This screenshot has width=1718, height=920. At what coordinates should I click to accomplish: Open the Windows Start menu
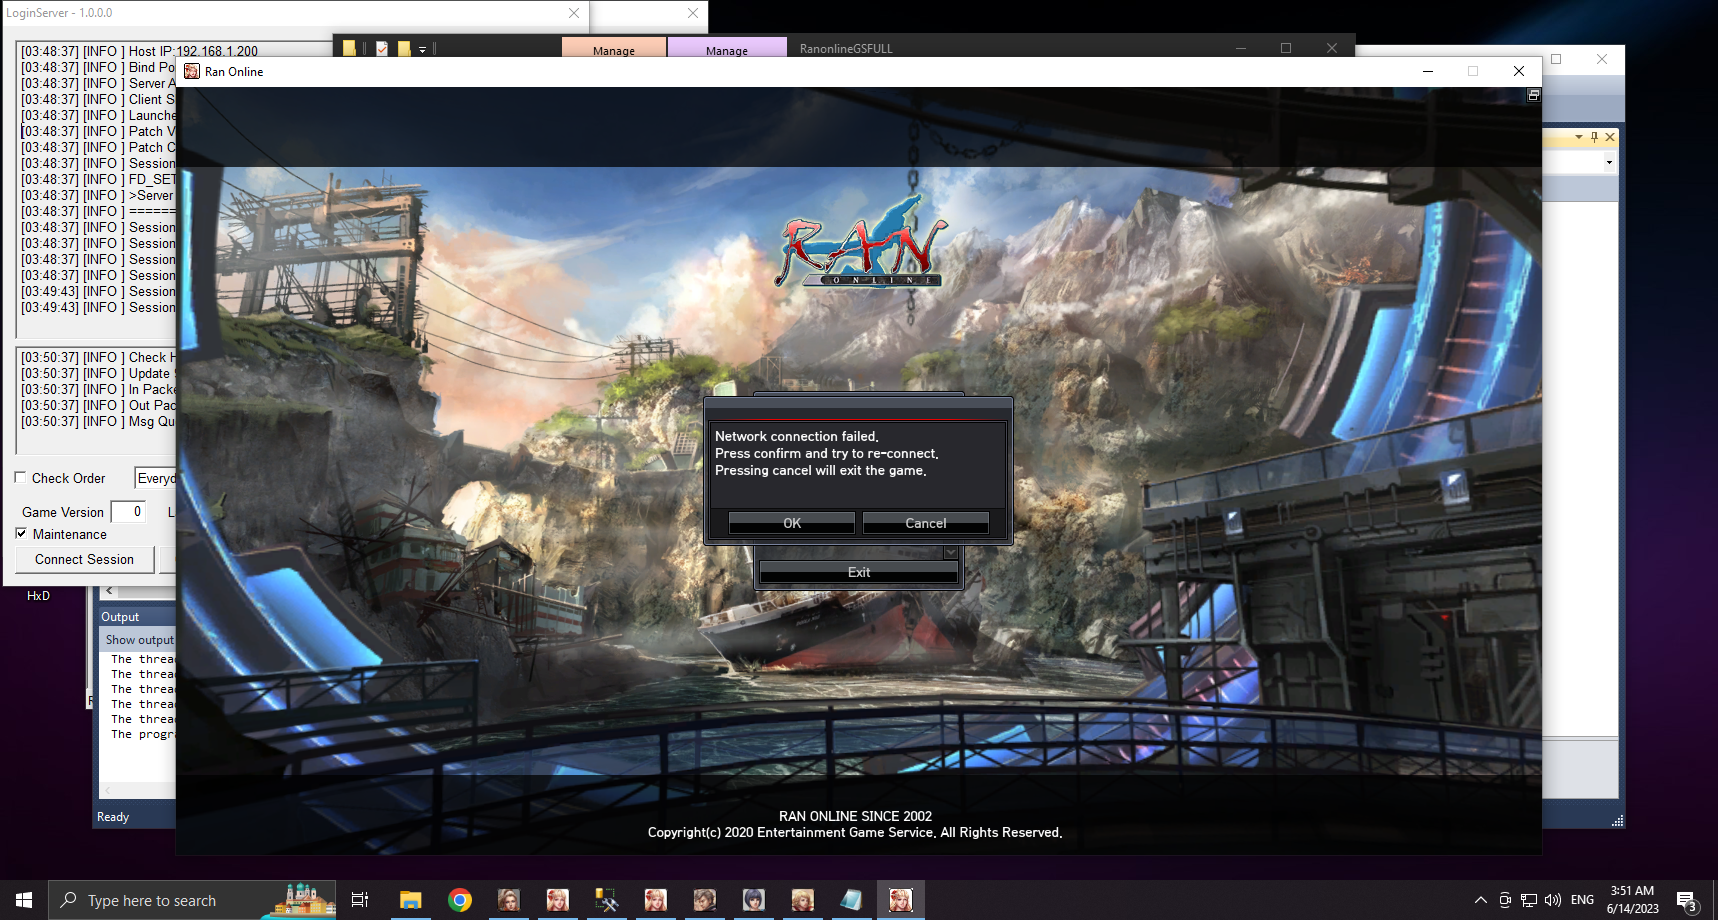coord(24,900)
